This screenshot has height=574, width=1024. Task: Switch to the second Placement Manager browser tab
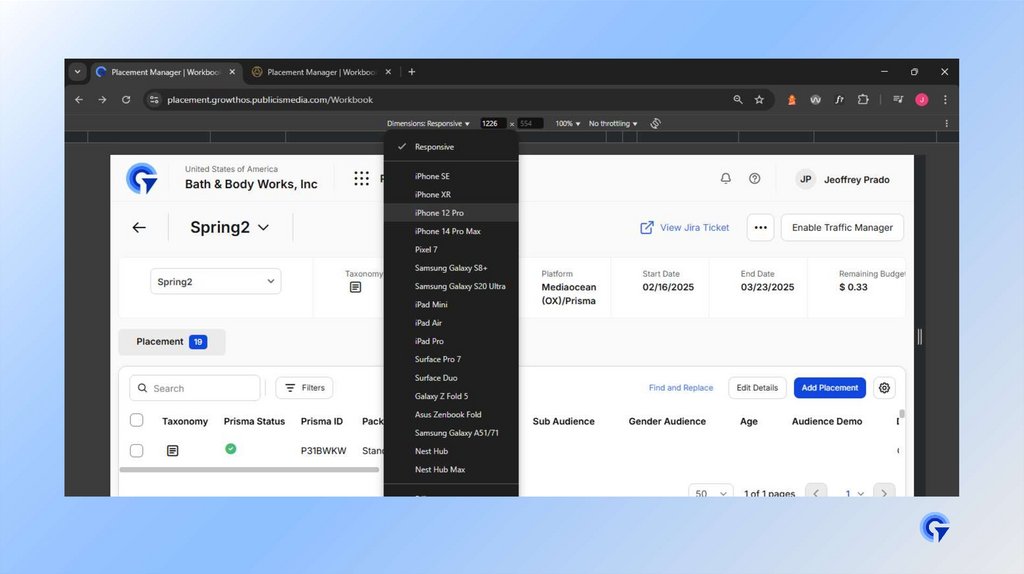click(x=320, y=72)
